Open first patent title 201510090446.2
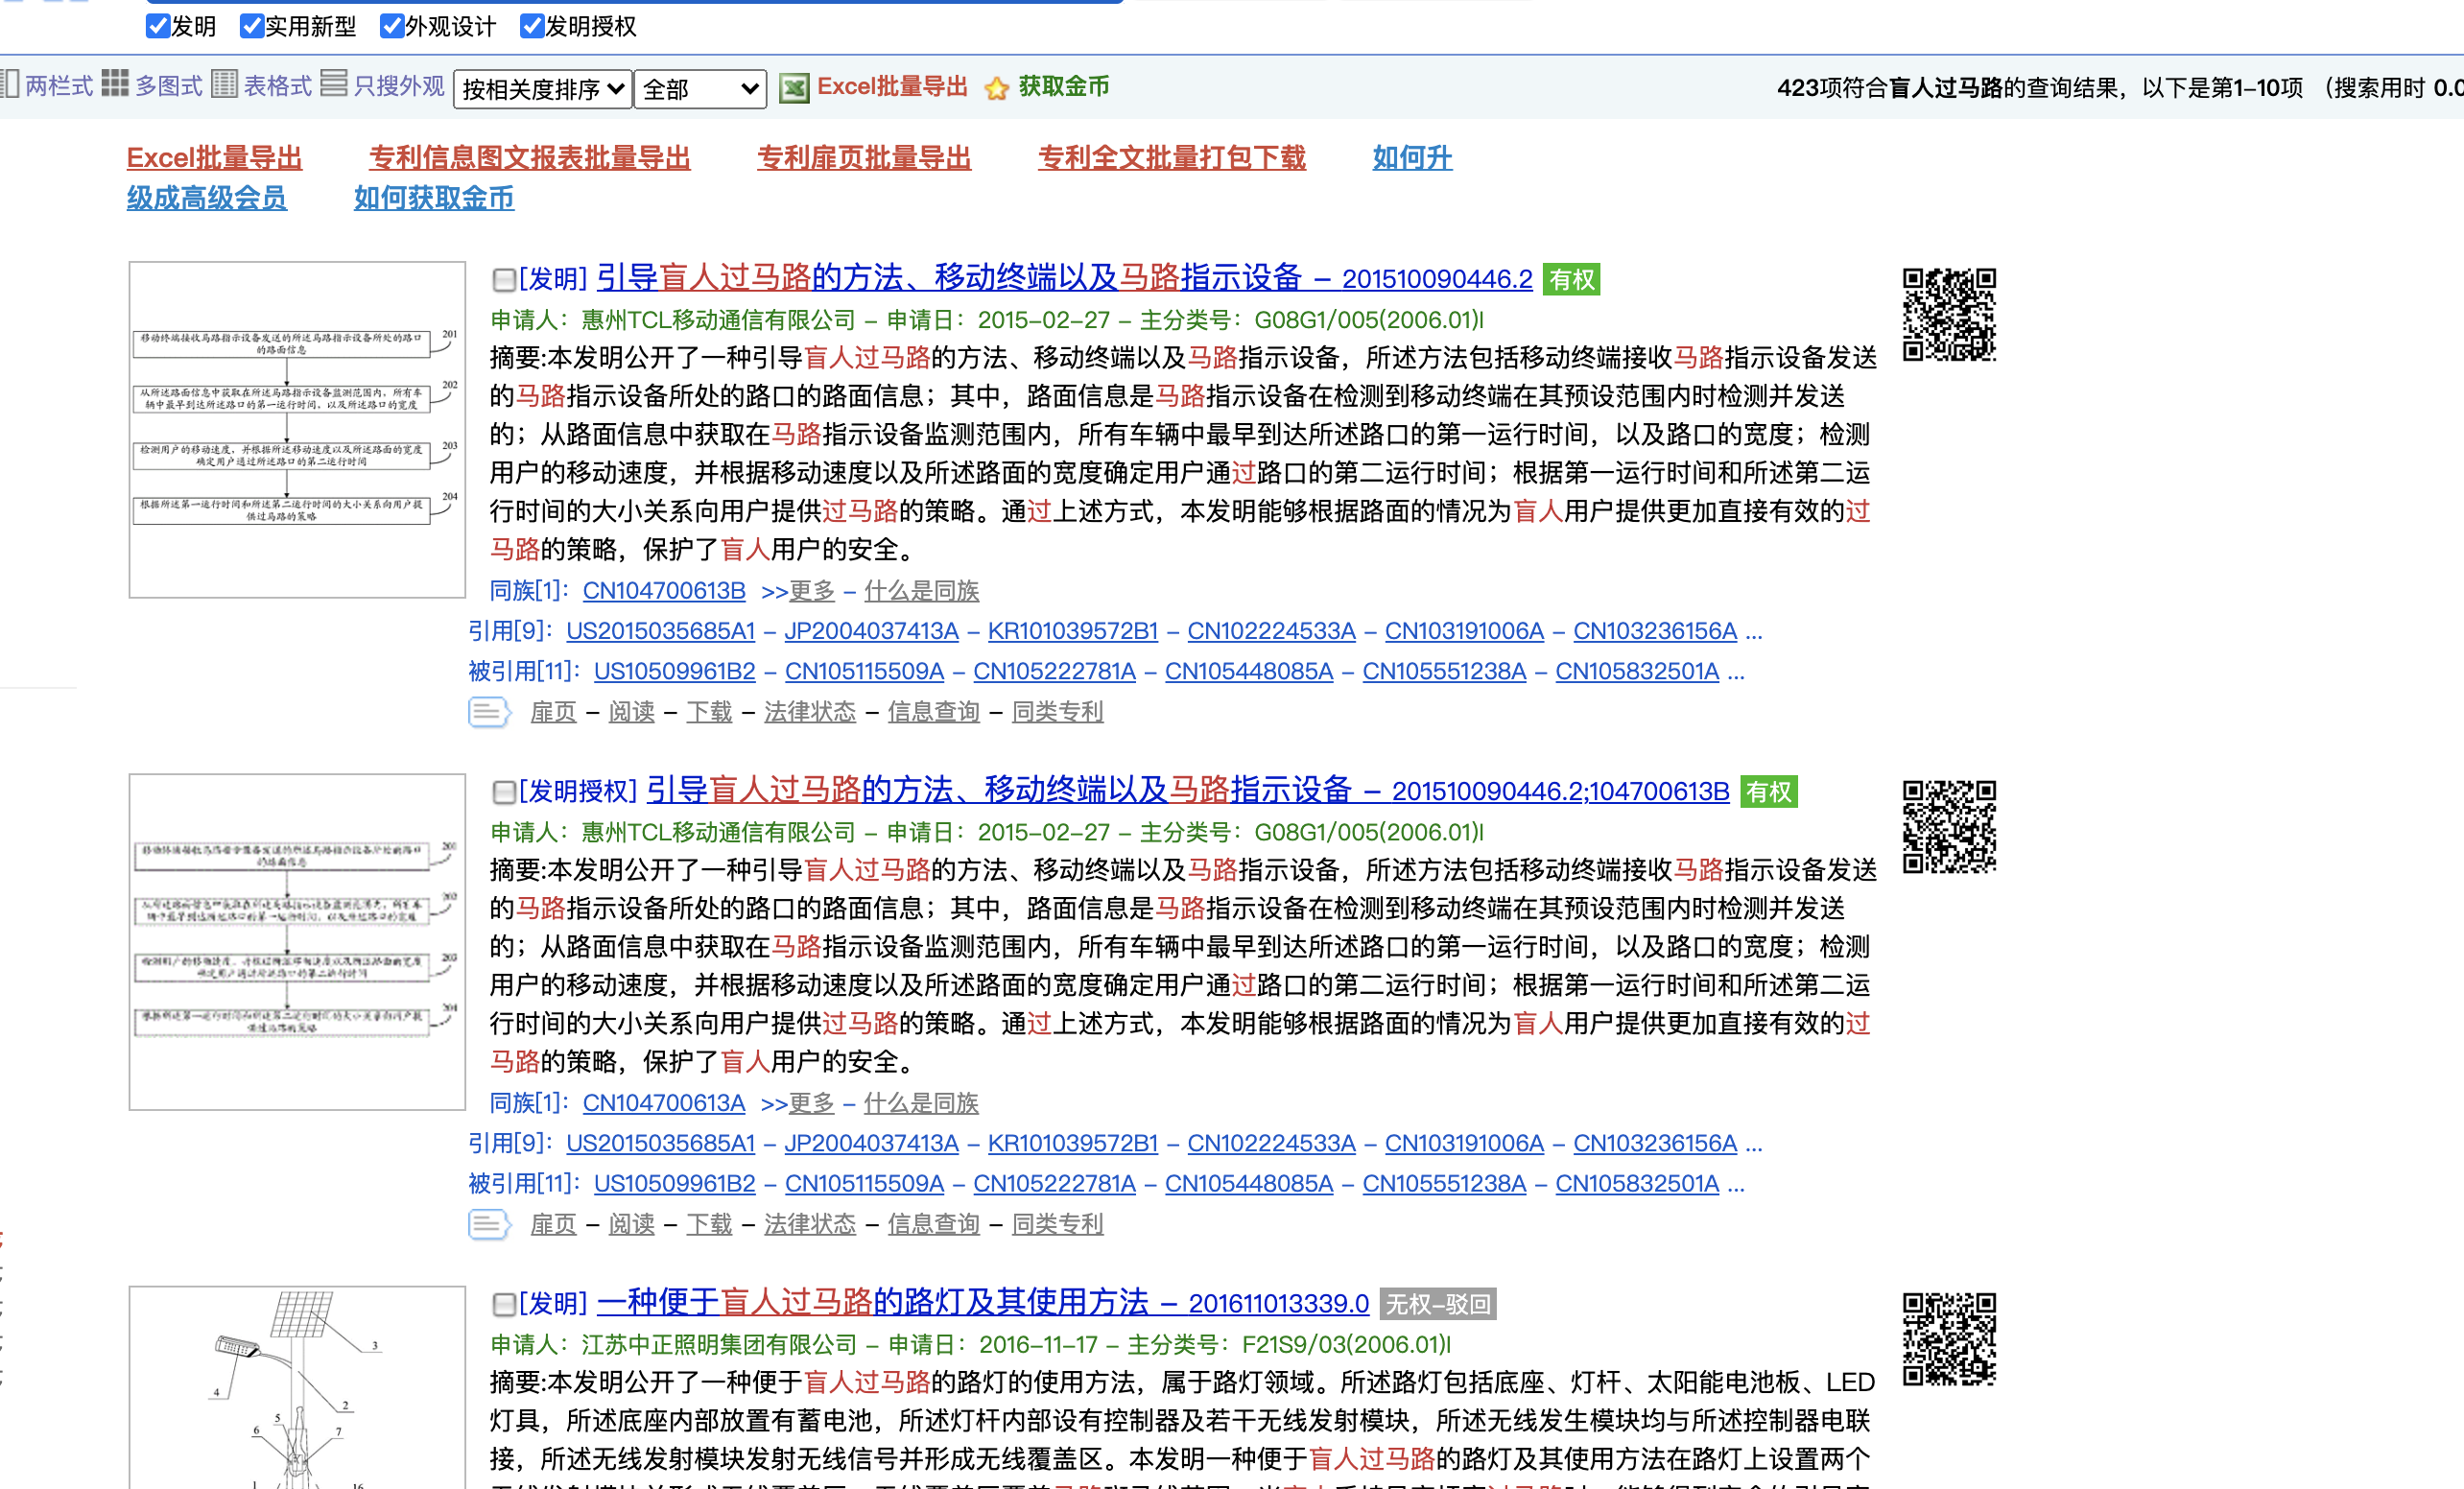 (x=1064, y=278)
